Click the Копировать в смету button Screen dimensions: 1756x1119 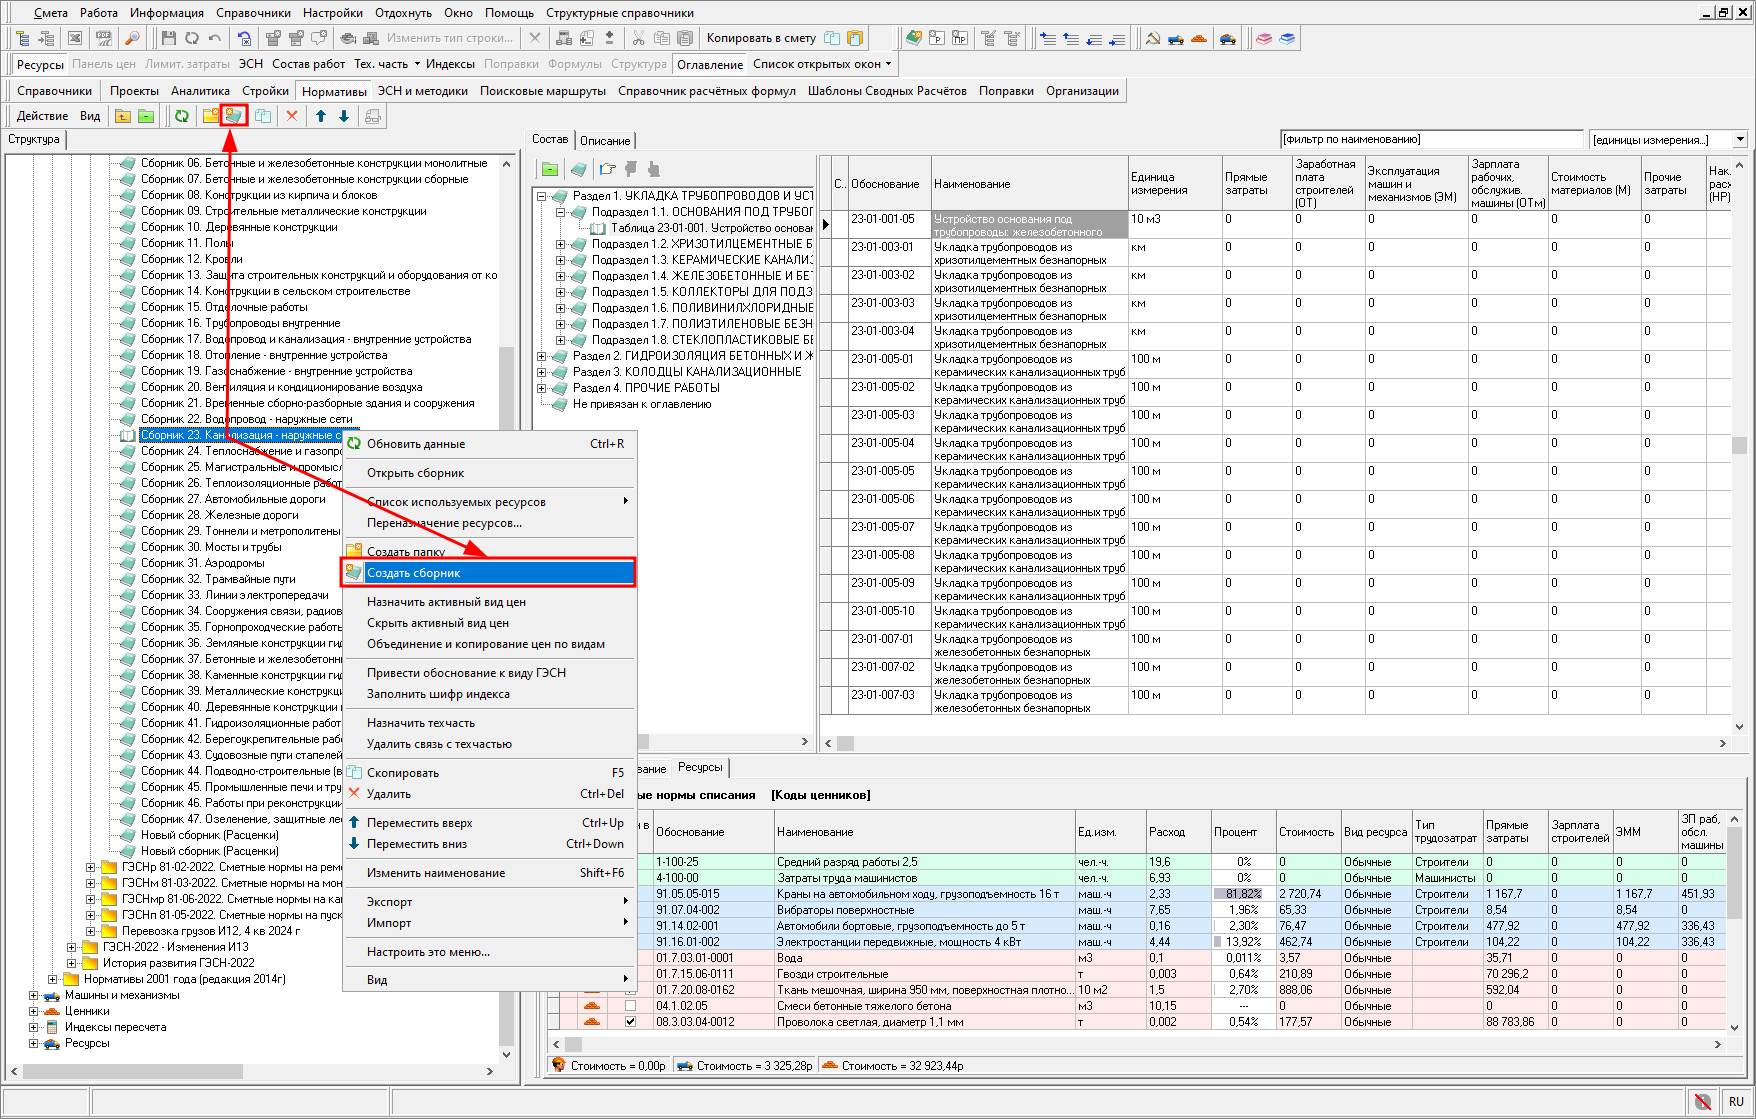click(761, 38)
